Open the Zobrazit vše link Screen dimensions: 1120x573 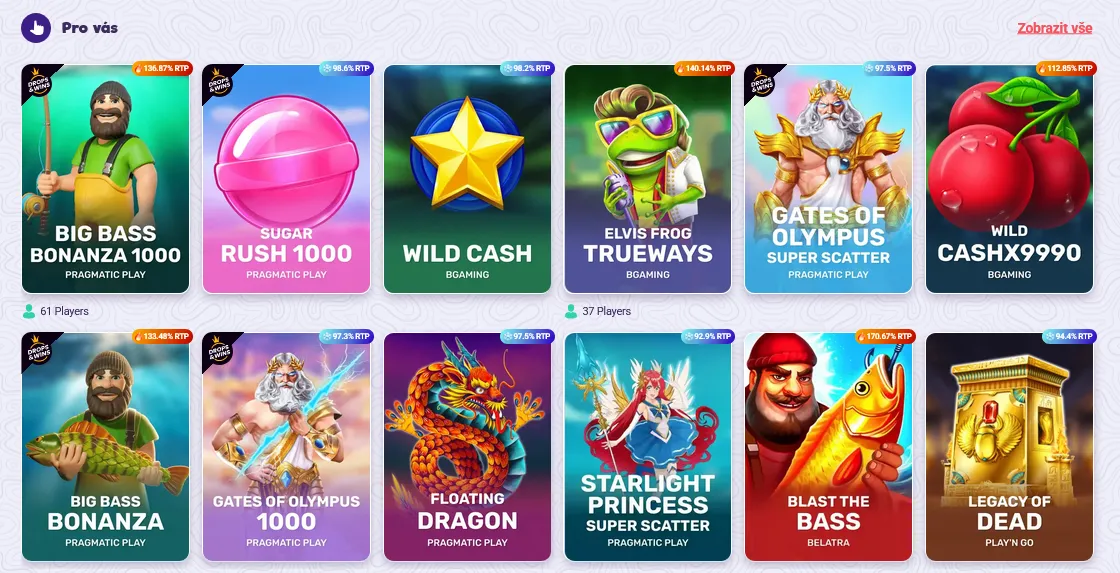click(x=1054, y=28)
